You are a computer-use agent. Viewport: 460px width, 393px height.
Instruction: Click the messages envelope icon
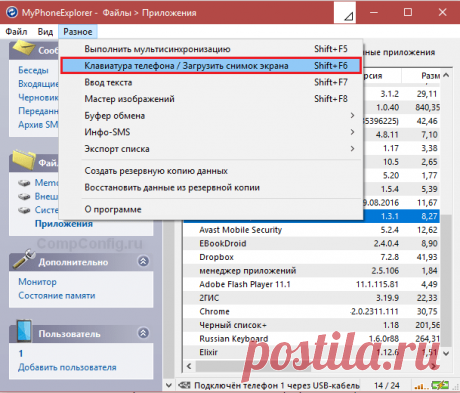point(23,48)
